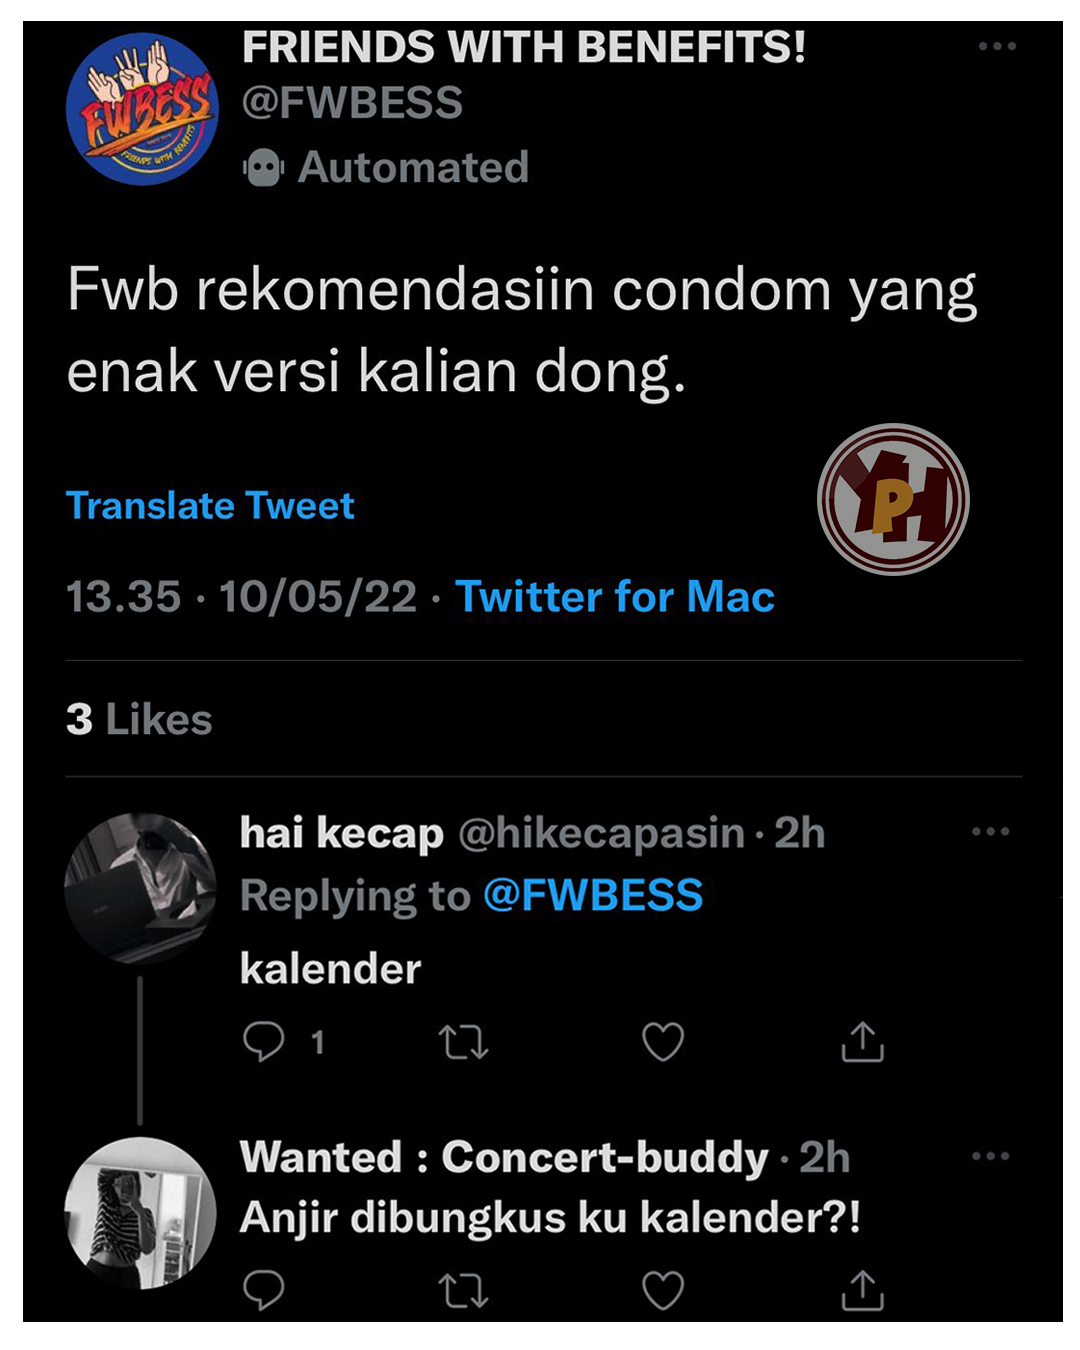The height and width of the screenshot is (1350, 1080).
Task: Open hai kecap's profile avatar
Action: point(140,888)
